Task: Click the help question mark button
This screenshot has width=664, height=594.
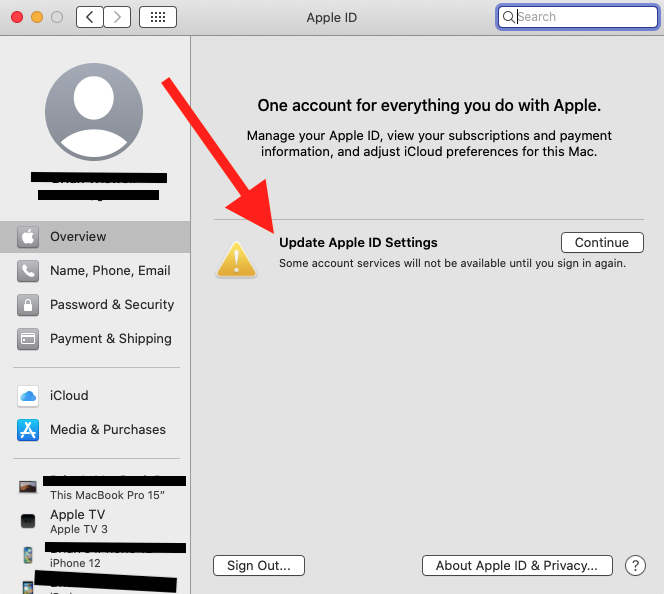Action: pyautogui.click(x=635, y=566)
